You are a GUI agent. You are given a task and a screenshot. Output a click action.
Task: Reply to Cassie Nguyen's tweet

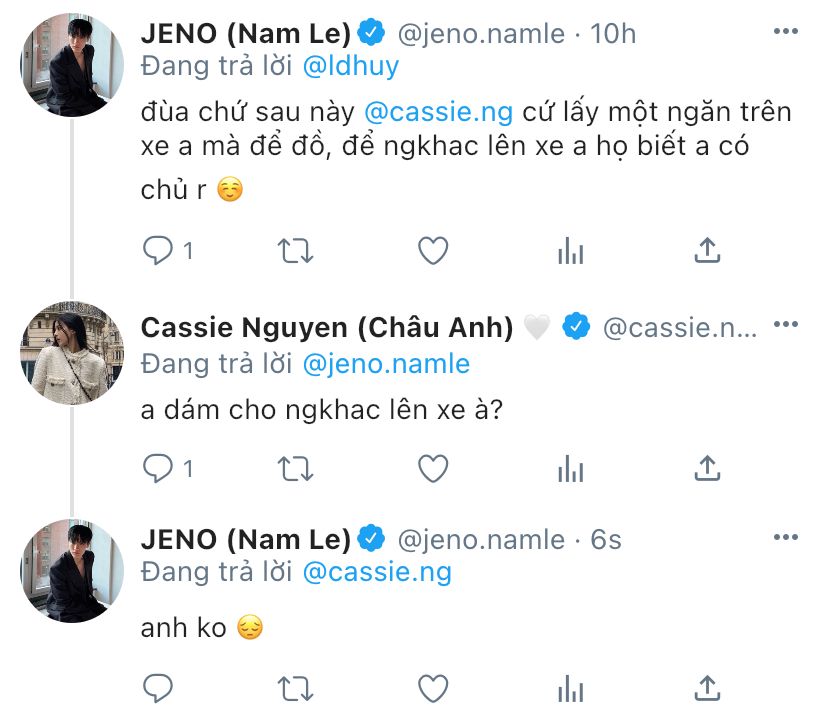pos(158,467)
